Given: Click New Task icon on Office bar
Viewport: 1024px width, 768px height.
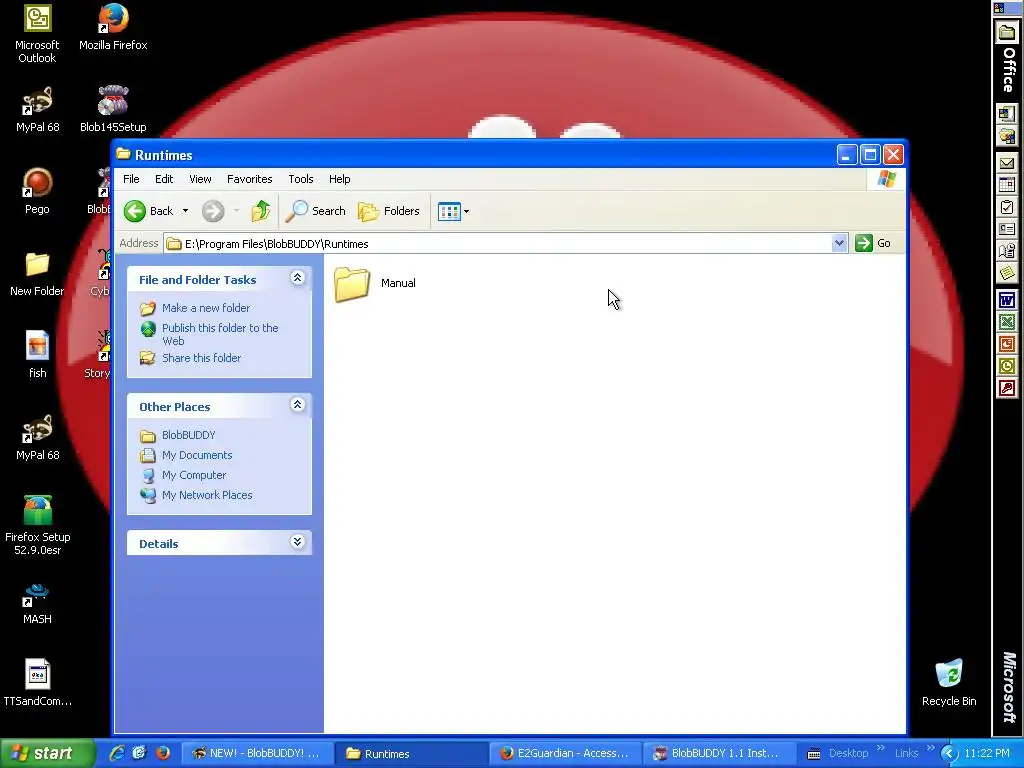Looking at the screenshot, I should pos(1006,207).
